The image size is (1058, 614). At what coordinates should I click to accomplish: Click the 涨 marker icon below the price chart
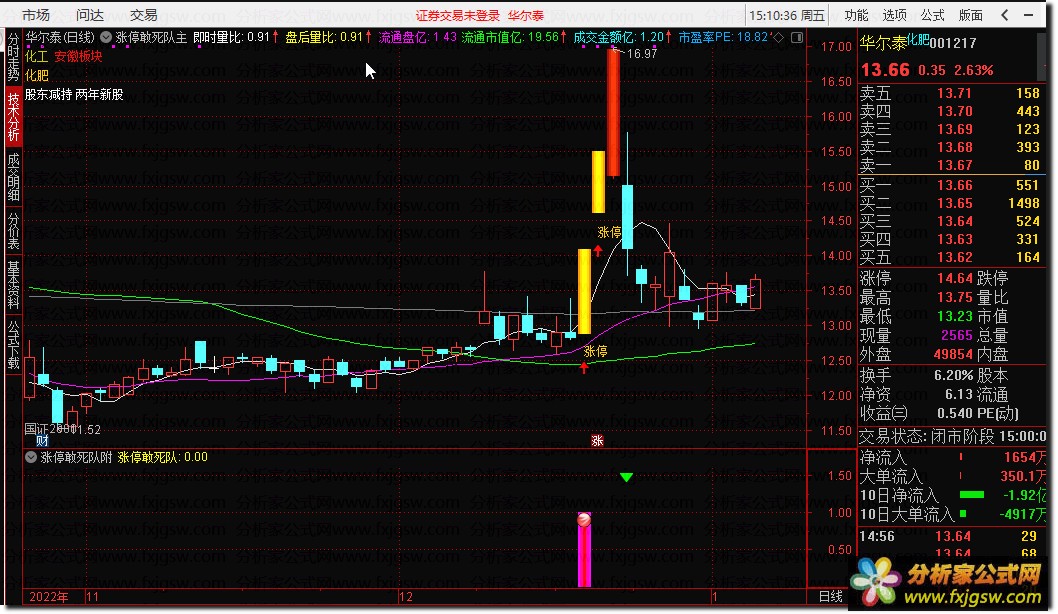coord(597,441)
